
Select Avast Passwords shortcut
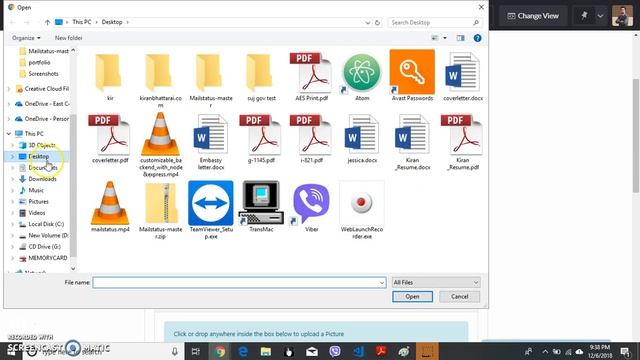pyautogui.click(x=412, y=76)
